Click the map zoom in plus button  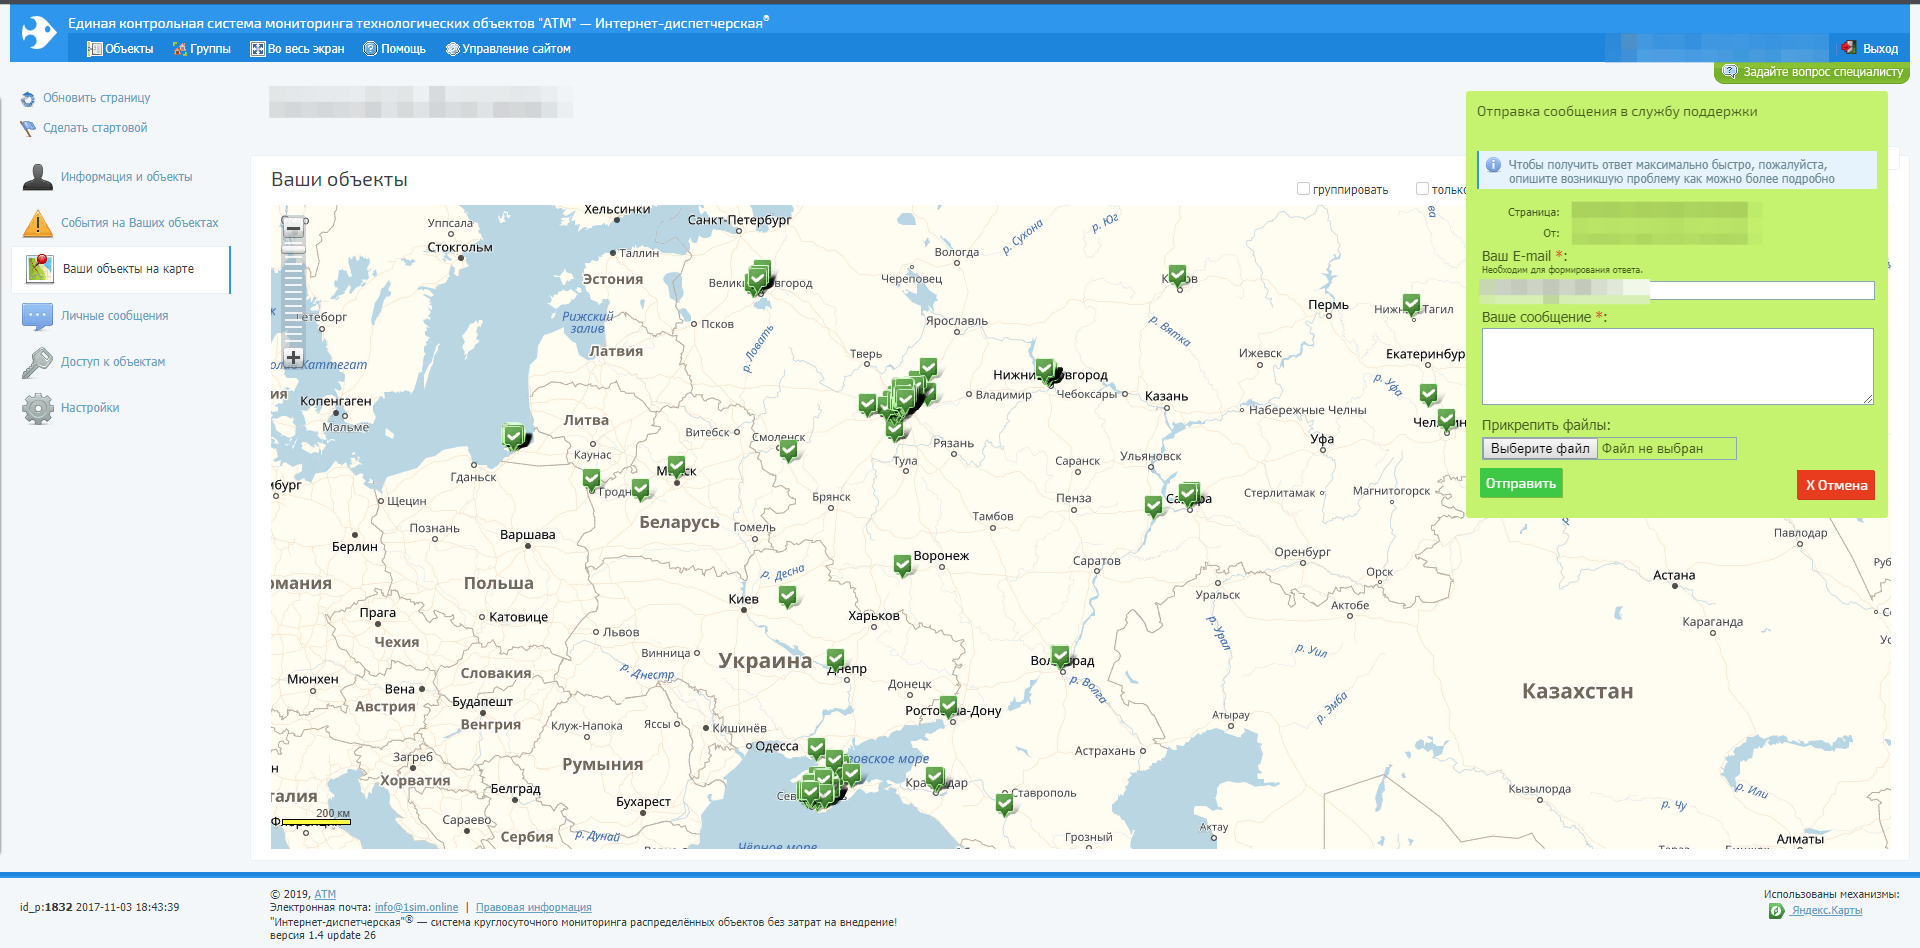click(293, 357)
